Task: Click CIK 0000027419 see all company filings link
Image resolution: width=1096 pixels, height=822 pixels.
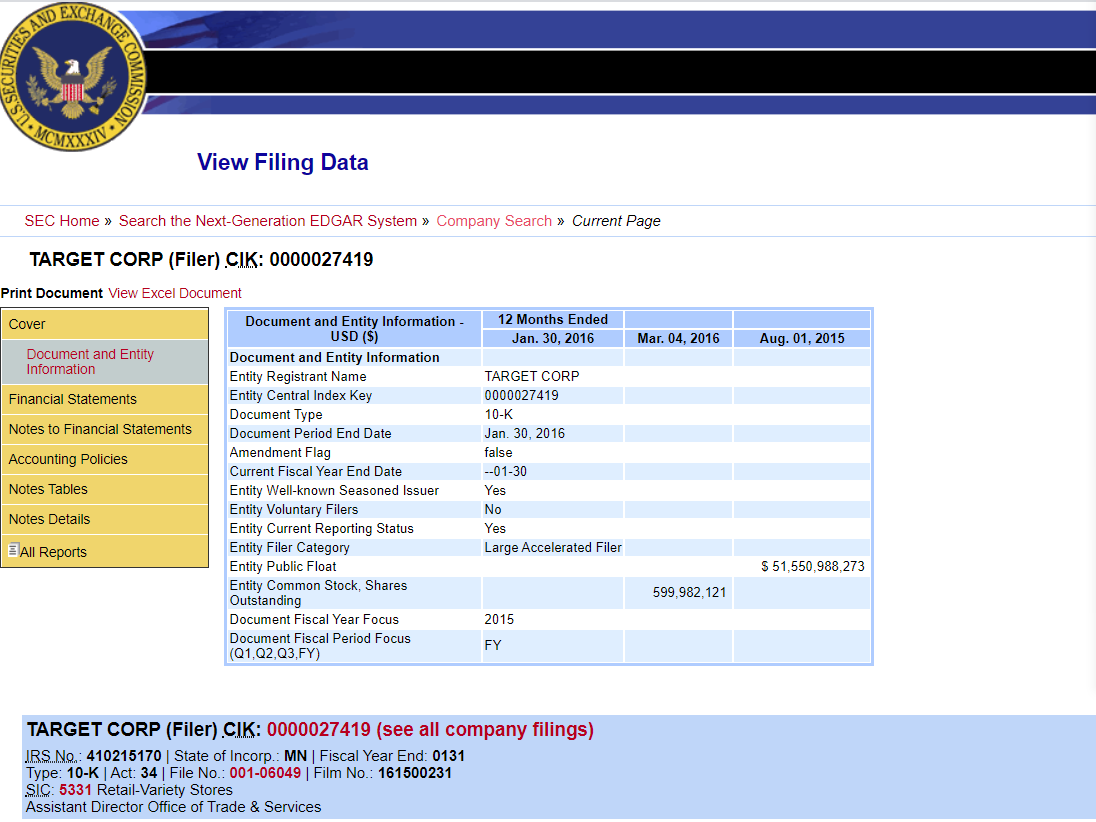Action: (430, 730)
